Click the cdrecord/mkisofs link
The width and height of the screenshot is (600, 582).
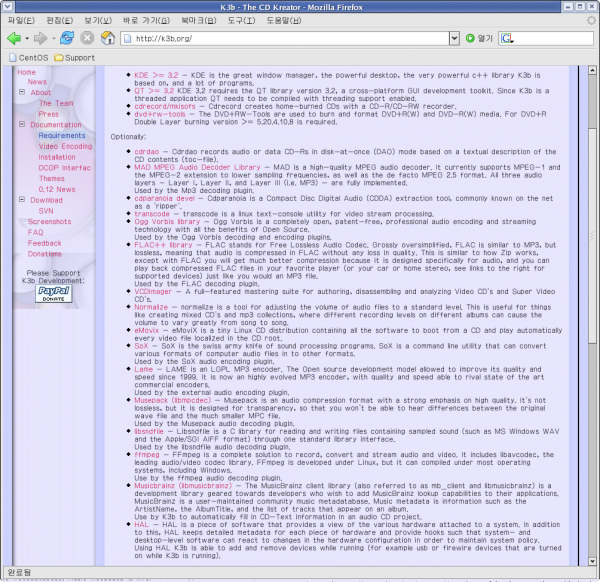(165, 106)
